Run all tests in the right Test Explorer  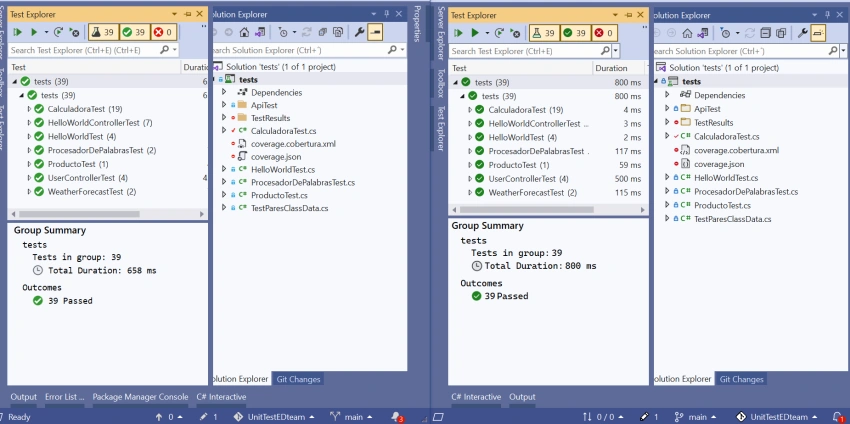459,33
